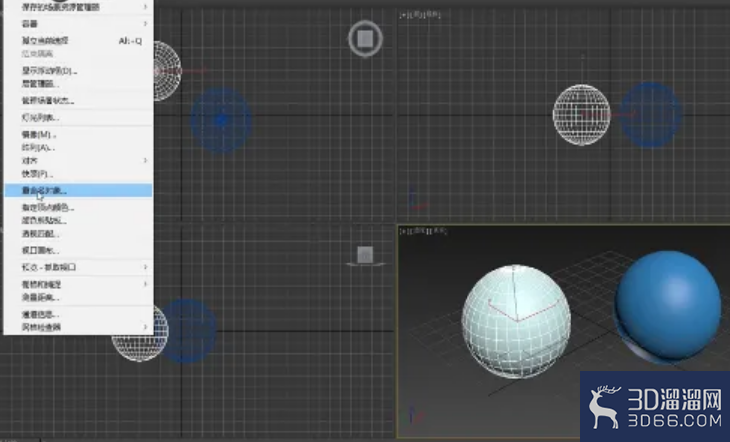Image resolution: width=730 pixels, height=442 pixels.
Task: Select 透视匹配... menu entry
Action: (x=78, y=233)
